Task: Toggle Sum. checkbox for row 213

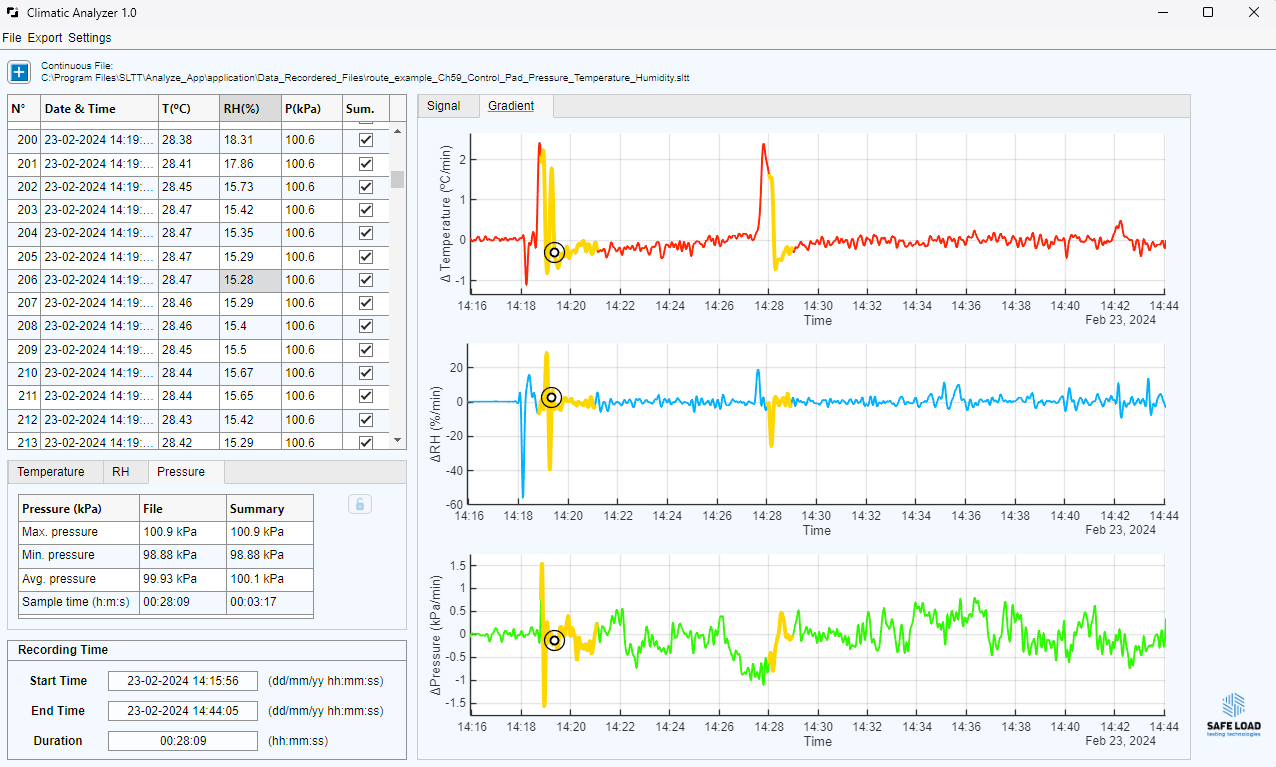Action: [365, 442]
